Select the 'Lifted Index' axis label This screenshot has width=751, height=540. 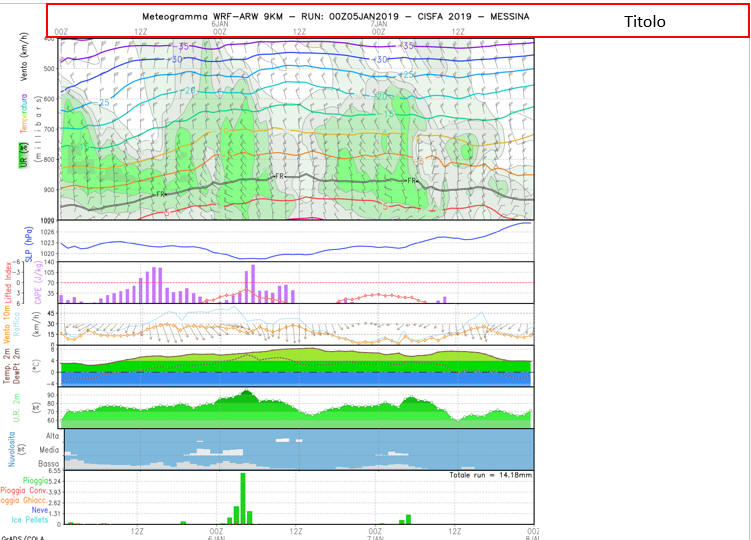point(8,283)
